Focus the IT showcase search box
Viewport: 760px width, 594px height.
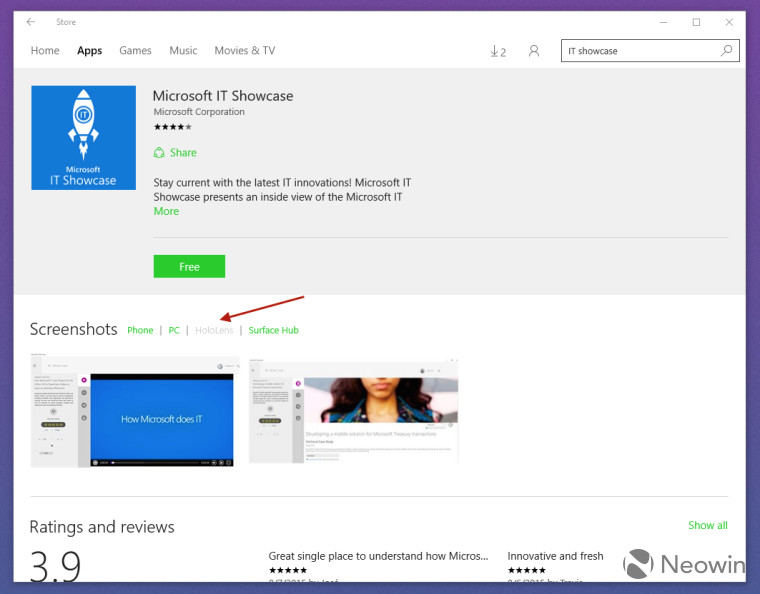(650, 51)
